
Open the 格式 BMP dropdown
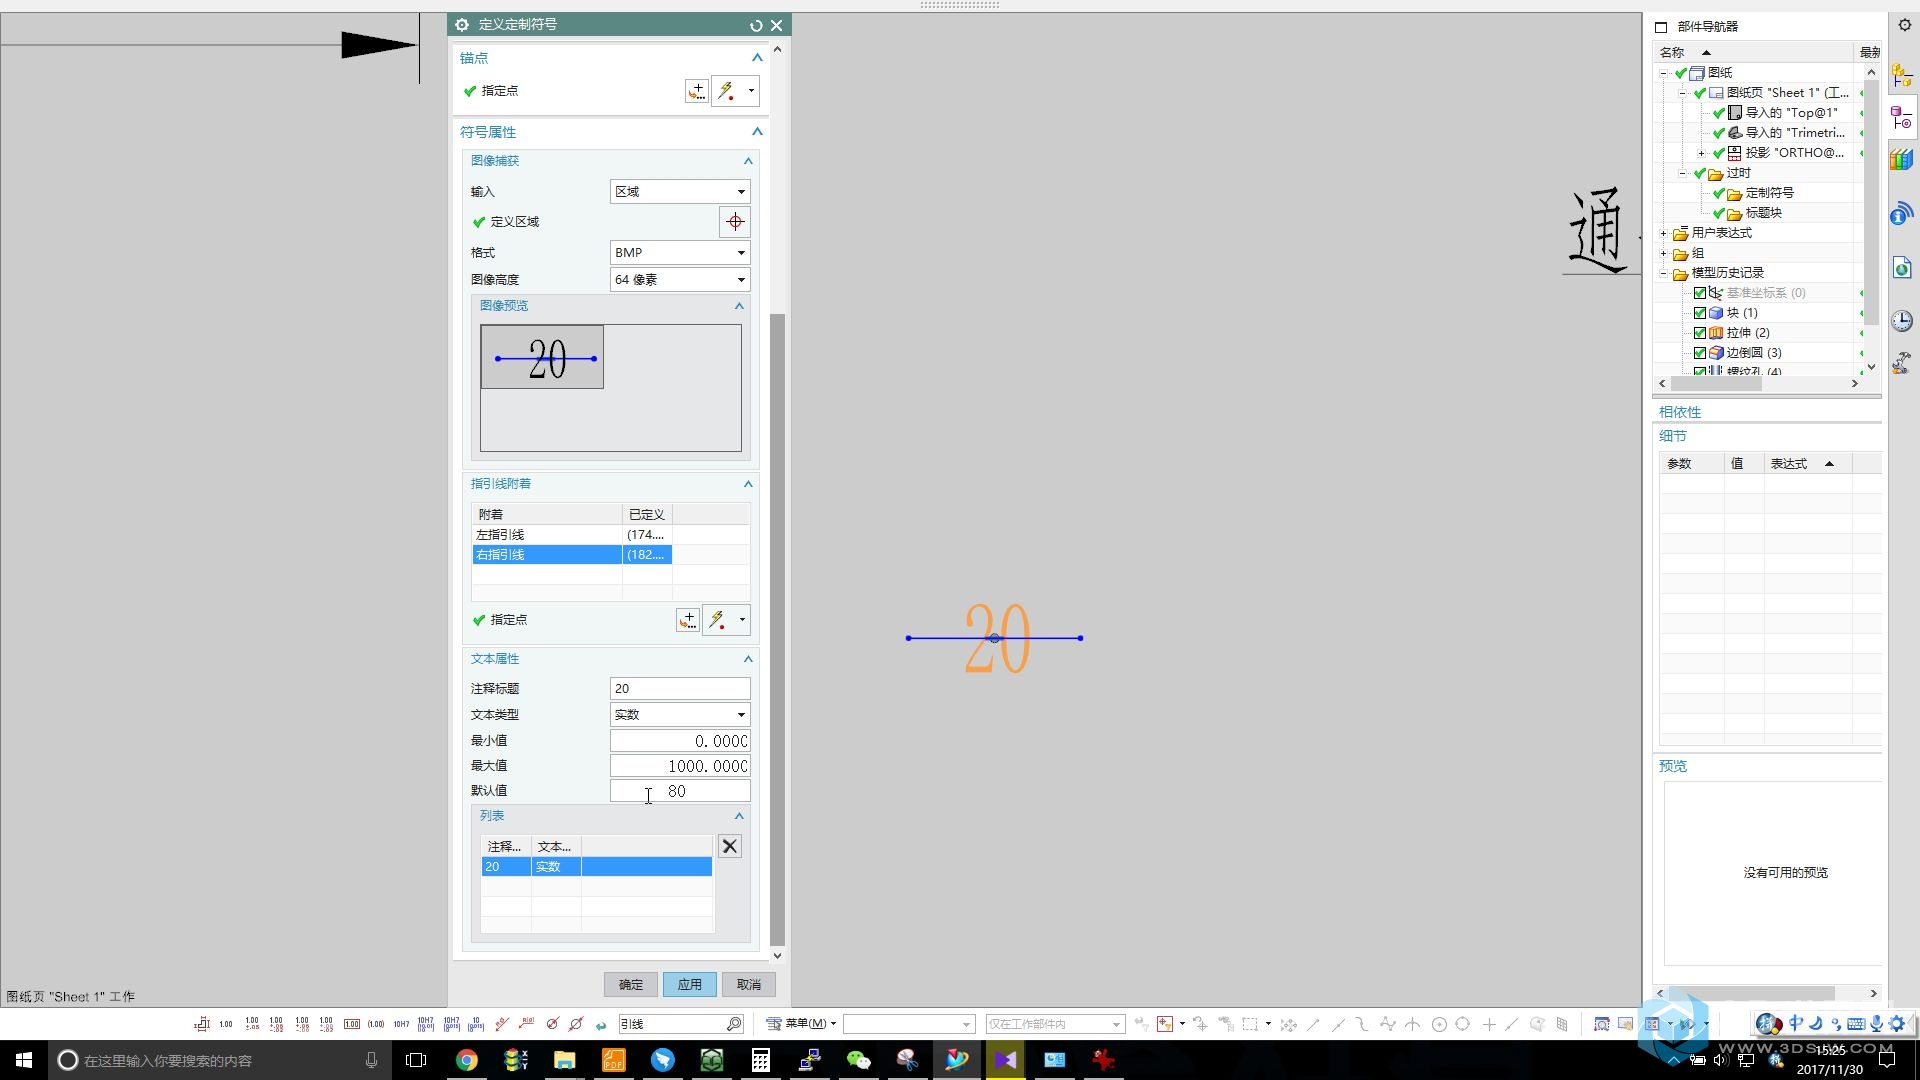click(680, 253)
